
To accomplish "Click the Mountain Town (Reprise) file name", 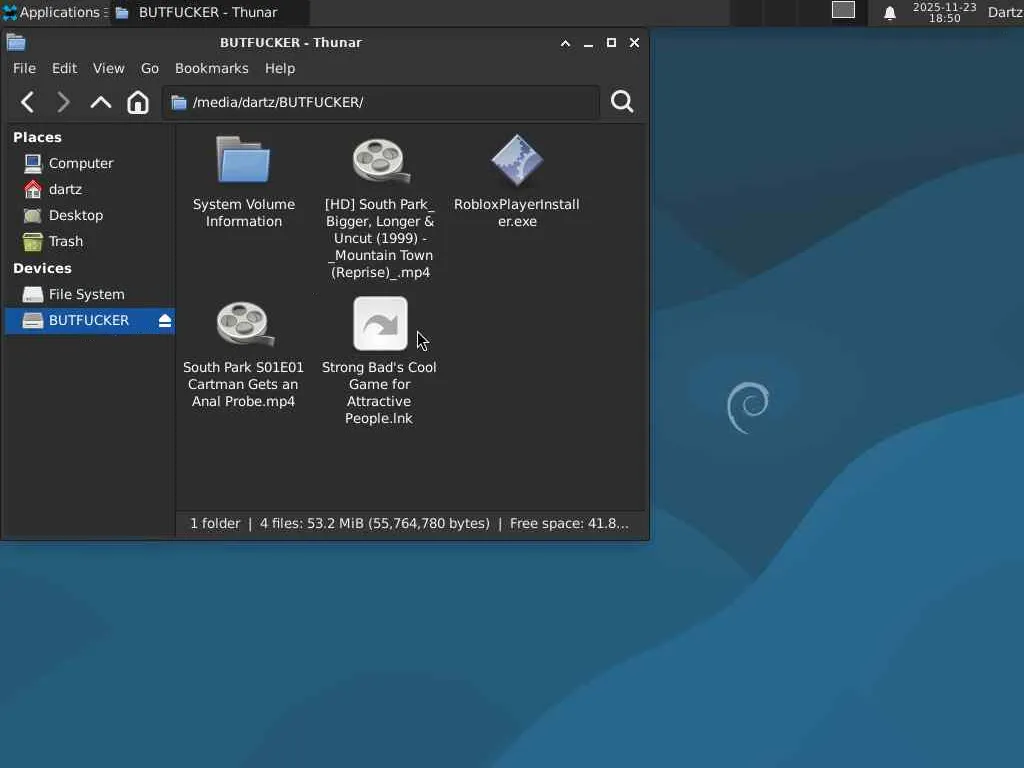I will [x=381, y=238].
